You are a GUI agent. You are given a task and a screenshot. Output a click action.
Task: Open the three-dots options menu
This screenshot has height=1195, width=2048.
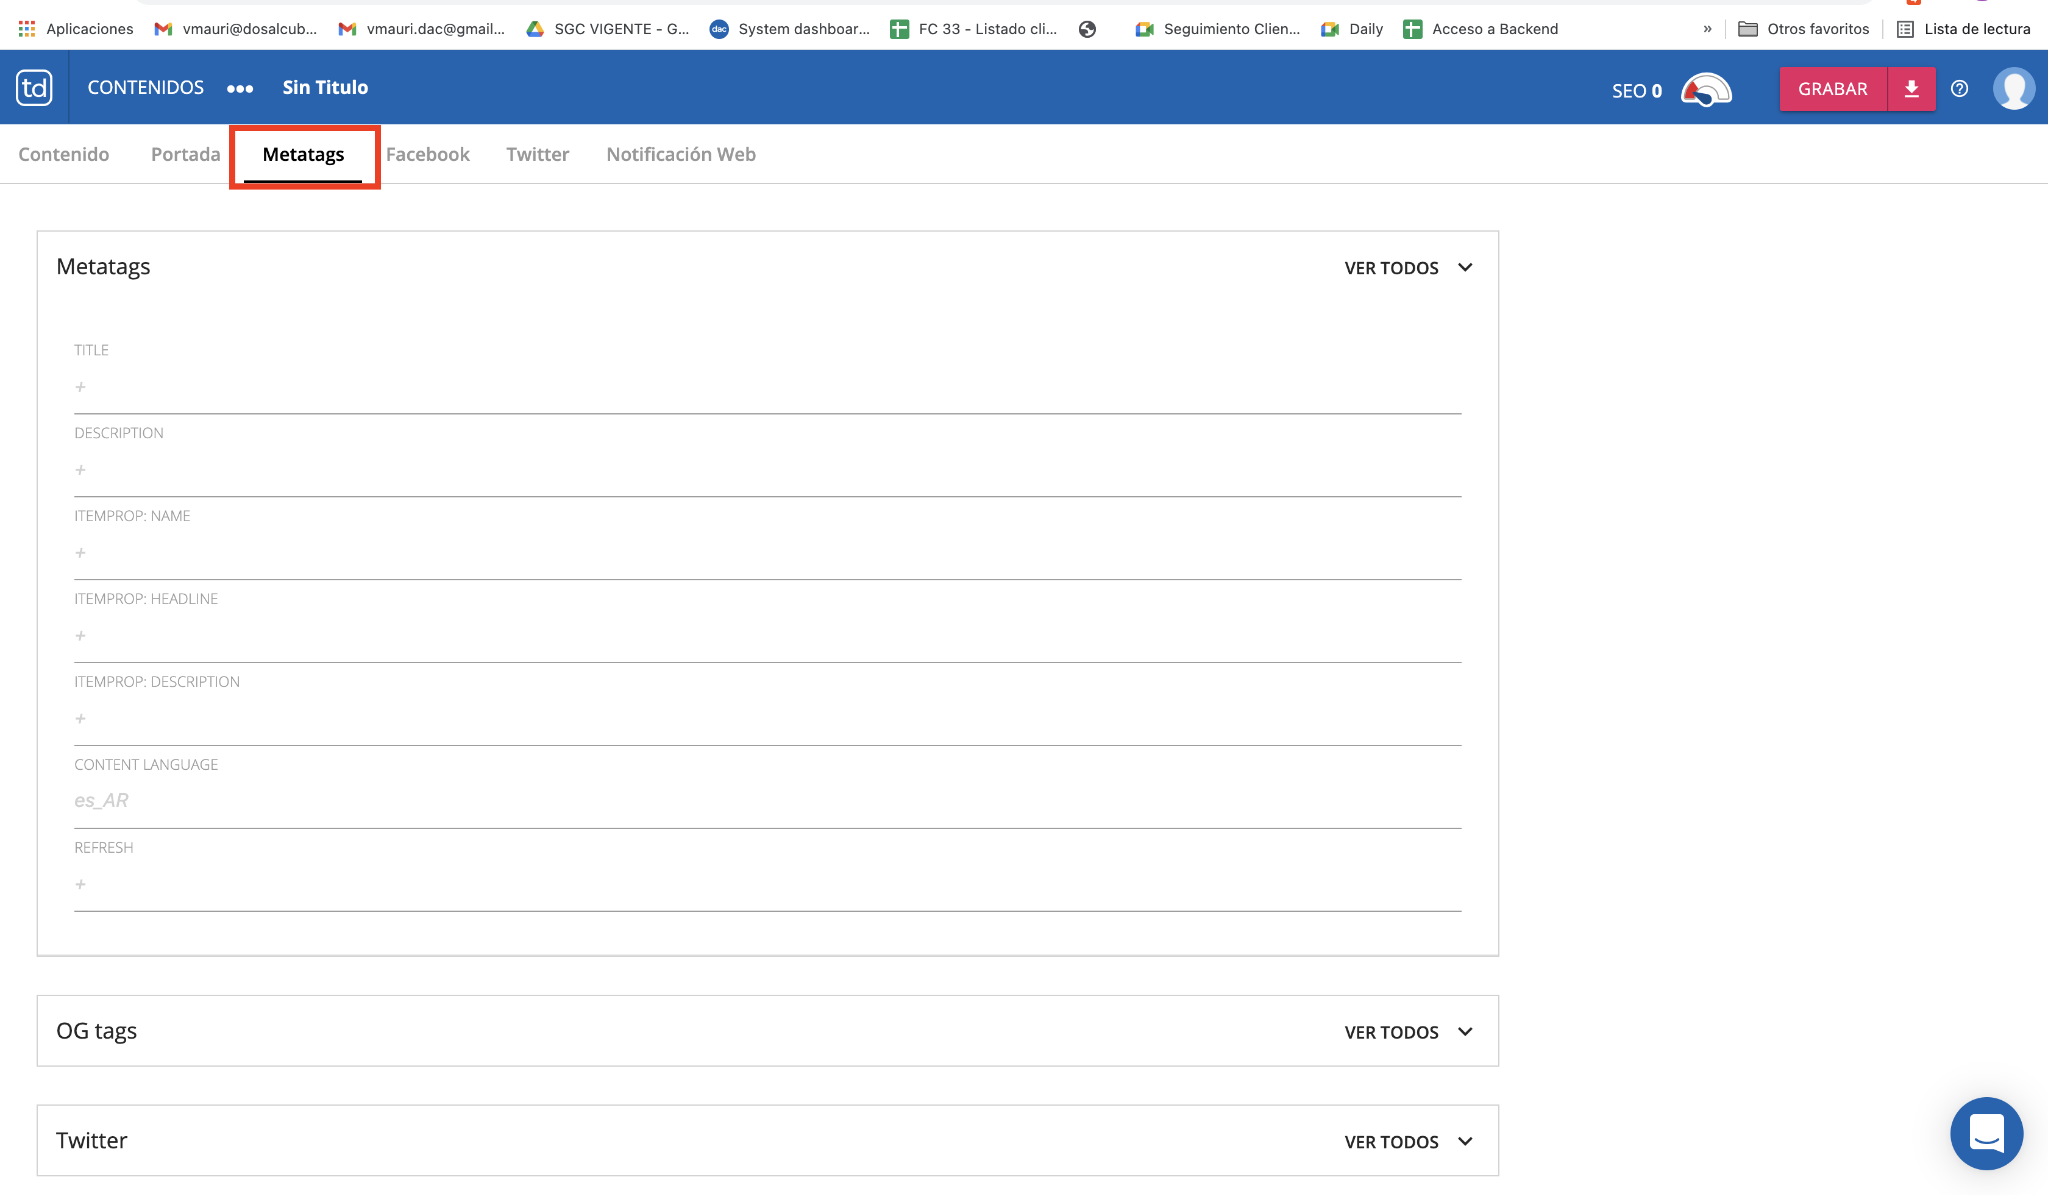point(240,89)
